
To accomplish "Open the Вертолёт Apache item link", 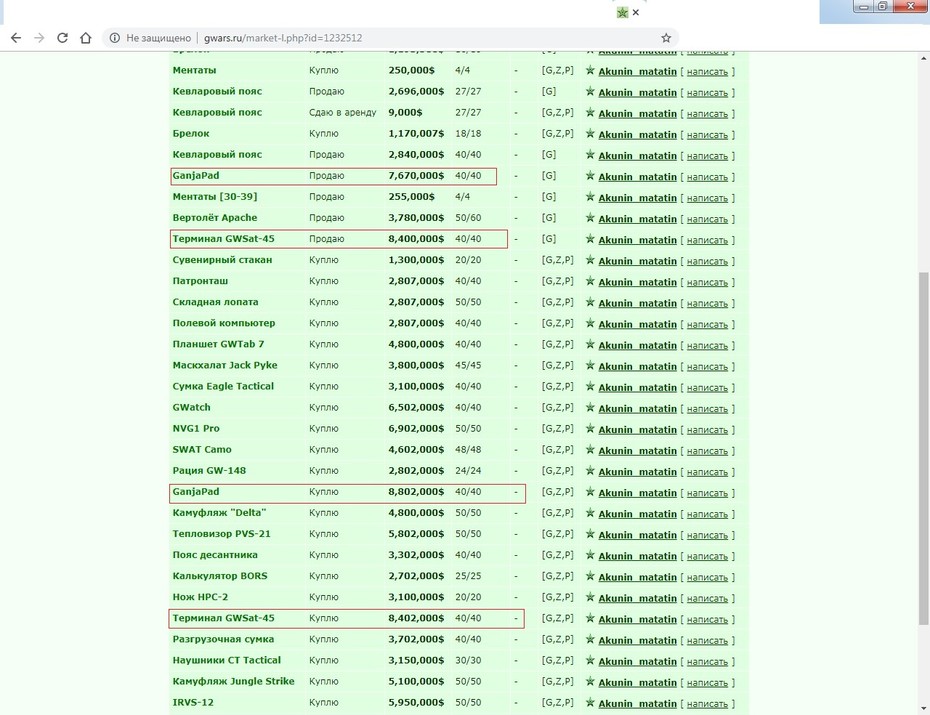I will coord(215,218).
